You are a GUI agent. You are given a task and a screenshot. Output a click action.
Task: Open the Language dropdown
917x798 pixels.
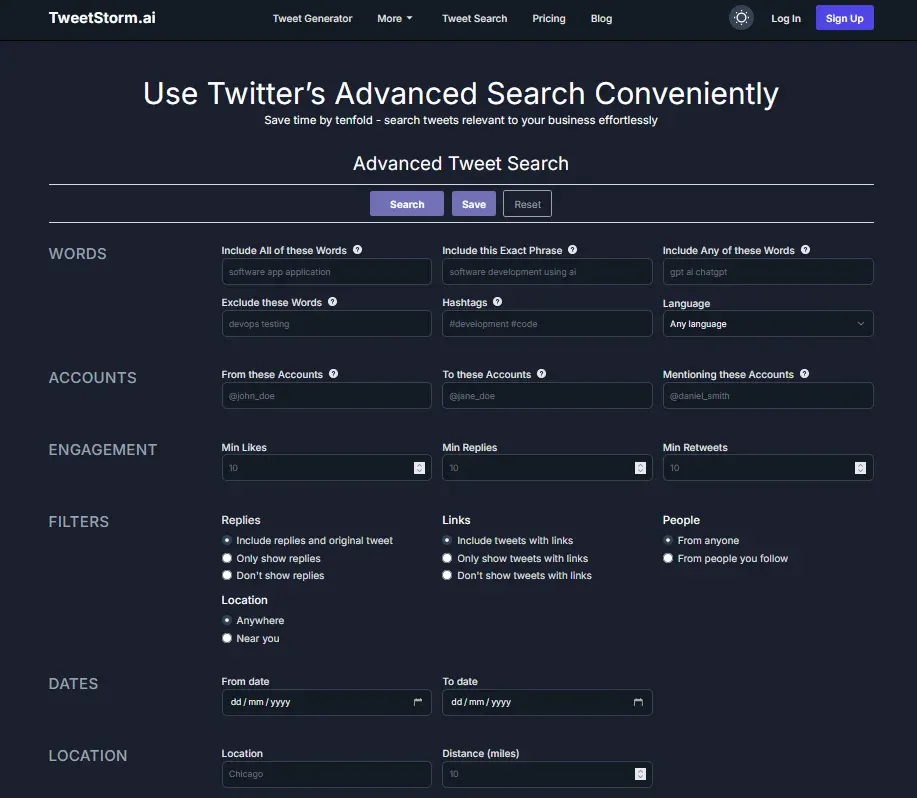click(x=767, y=323)
